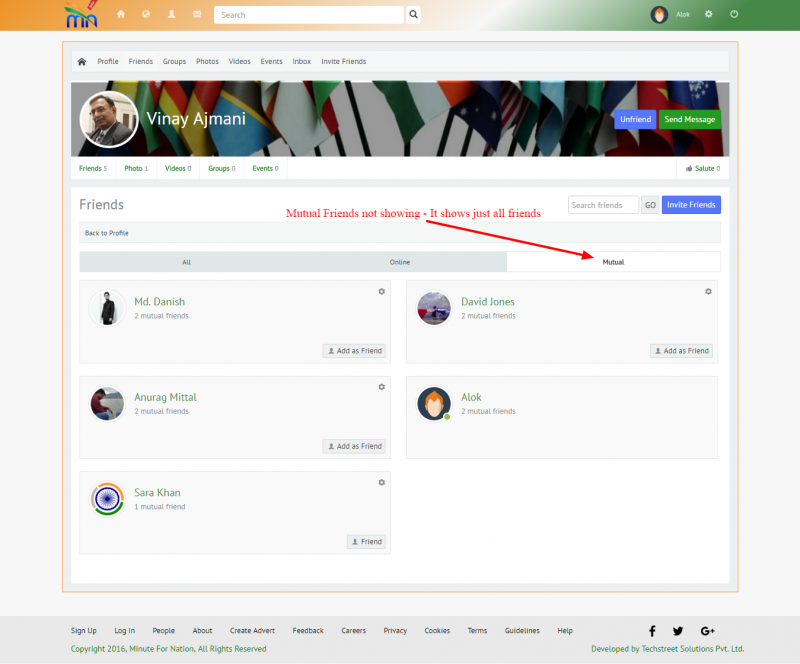Open the Events 0 stat link
The height and width of the screenshot is (664, 800).
pos(265,168)
